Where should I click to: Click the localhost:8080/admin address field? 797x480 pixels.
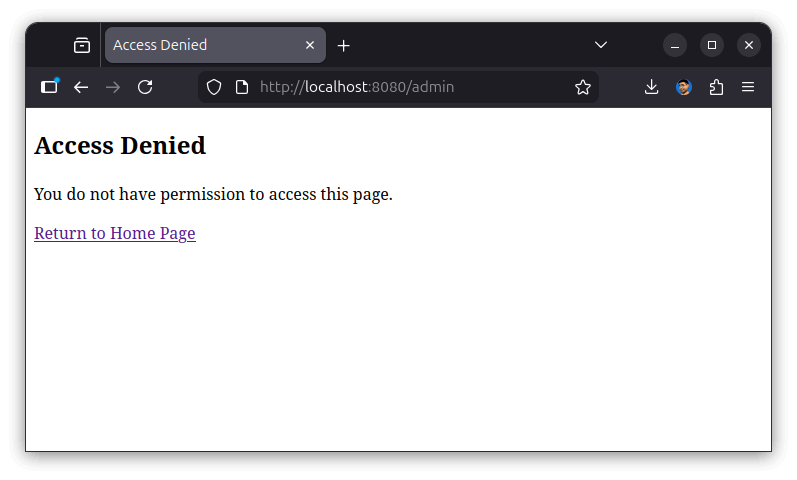[400, 87]
